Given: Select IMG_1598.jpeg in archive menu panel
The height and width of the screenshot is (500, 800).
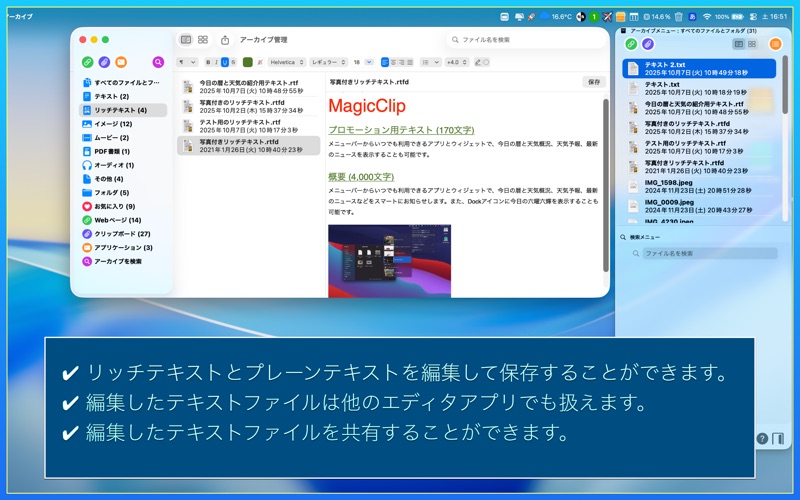Looking at the screenshot, I should 699,186.
